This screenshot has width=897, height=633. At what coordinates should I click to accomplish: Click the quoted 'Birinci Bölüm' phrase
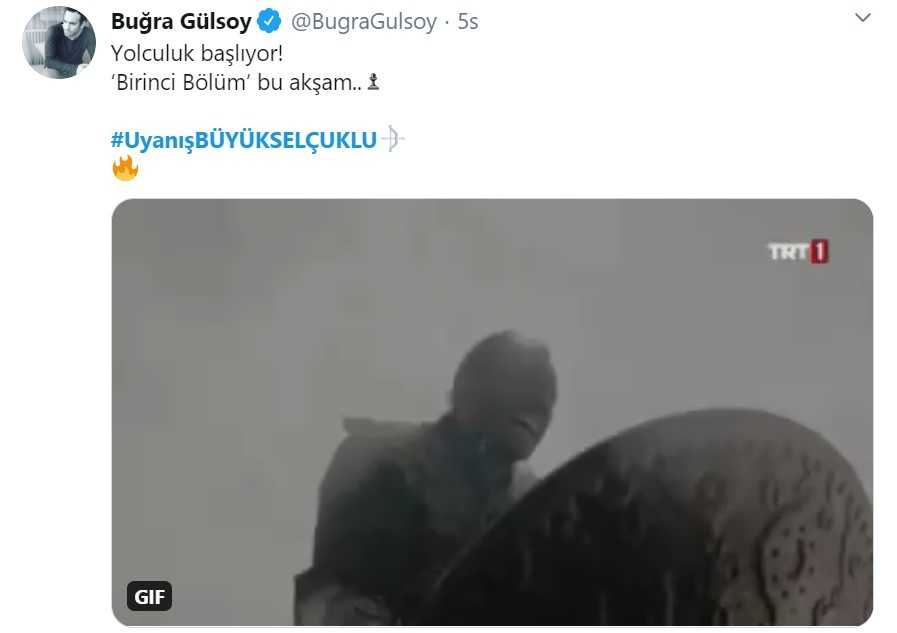pos(181,82)
